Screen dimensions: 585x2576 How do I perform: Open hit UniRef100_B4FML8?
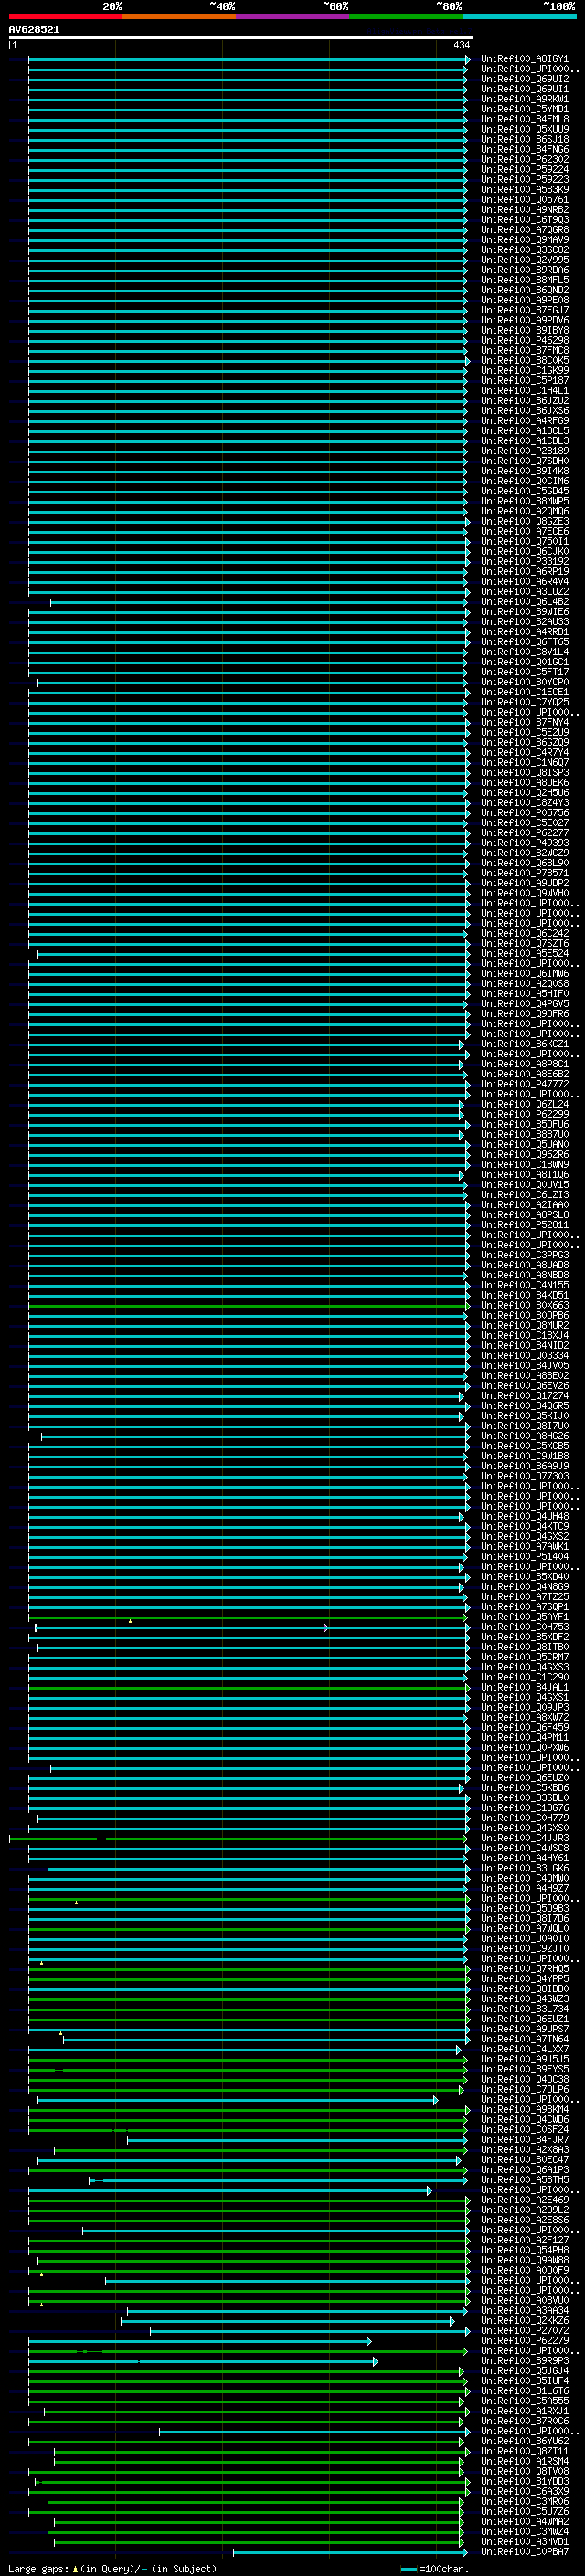[x=524, y=119]
